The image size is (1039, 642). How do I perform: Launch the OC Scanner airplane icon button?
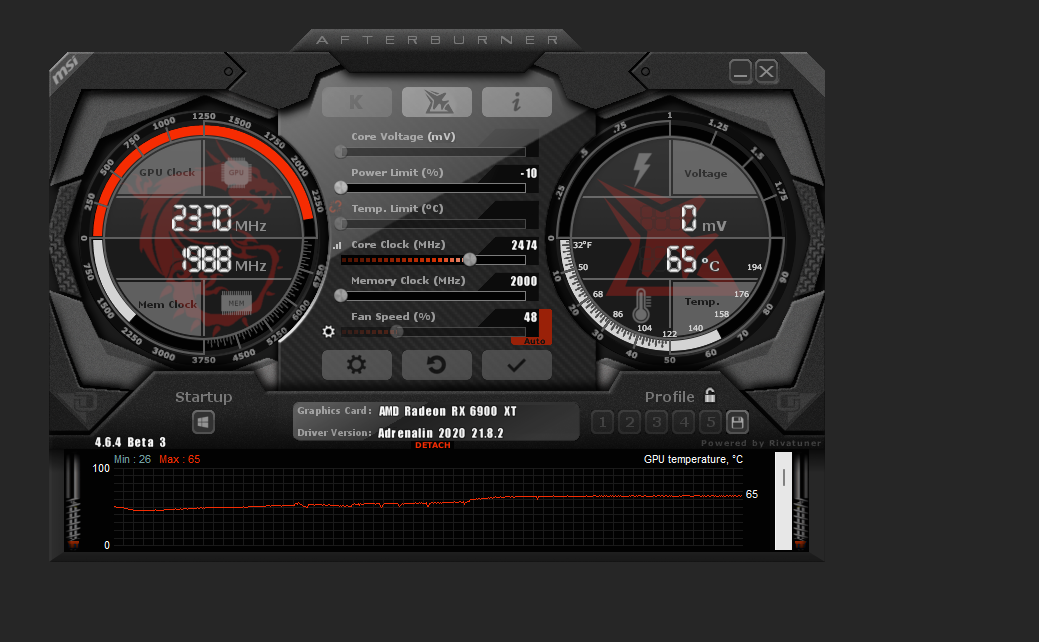click(437, 102)
